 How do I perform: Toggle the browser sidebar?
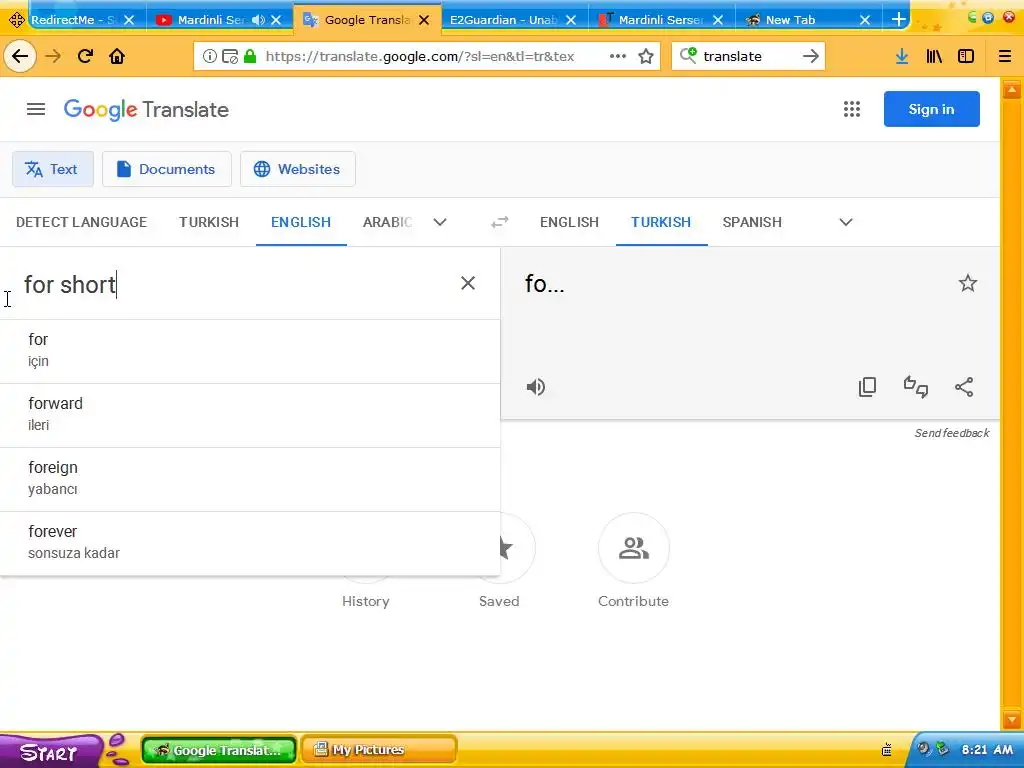coord(966,56)
